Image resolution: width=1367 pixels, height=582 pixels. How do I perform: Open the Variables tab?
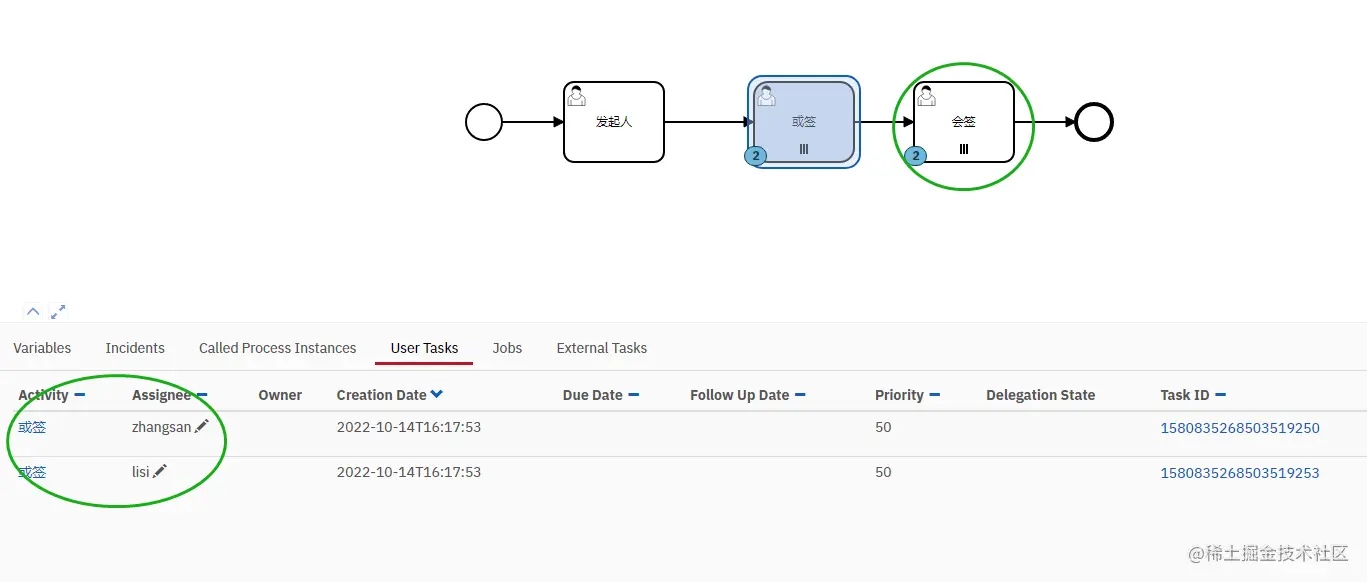pos(42,348)
